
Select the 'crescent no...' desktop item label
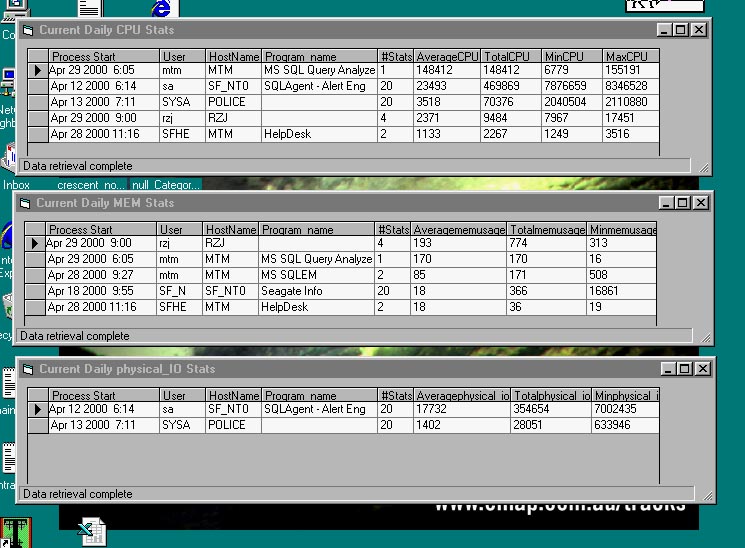91,185
